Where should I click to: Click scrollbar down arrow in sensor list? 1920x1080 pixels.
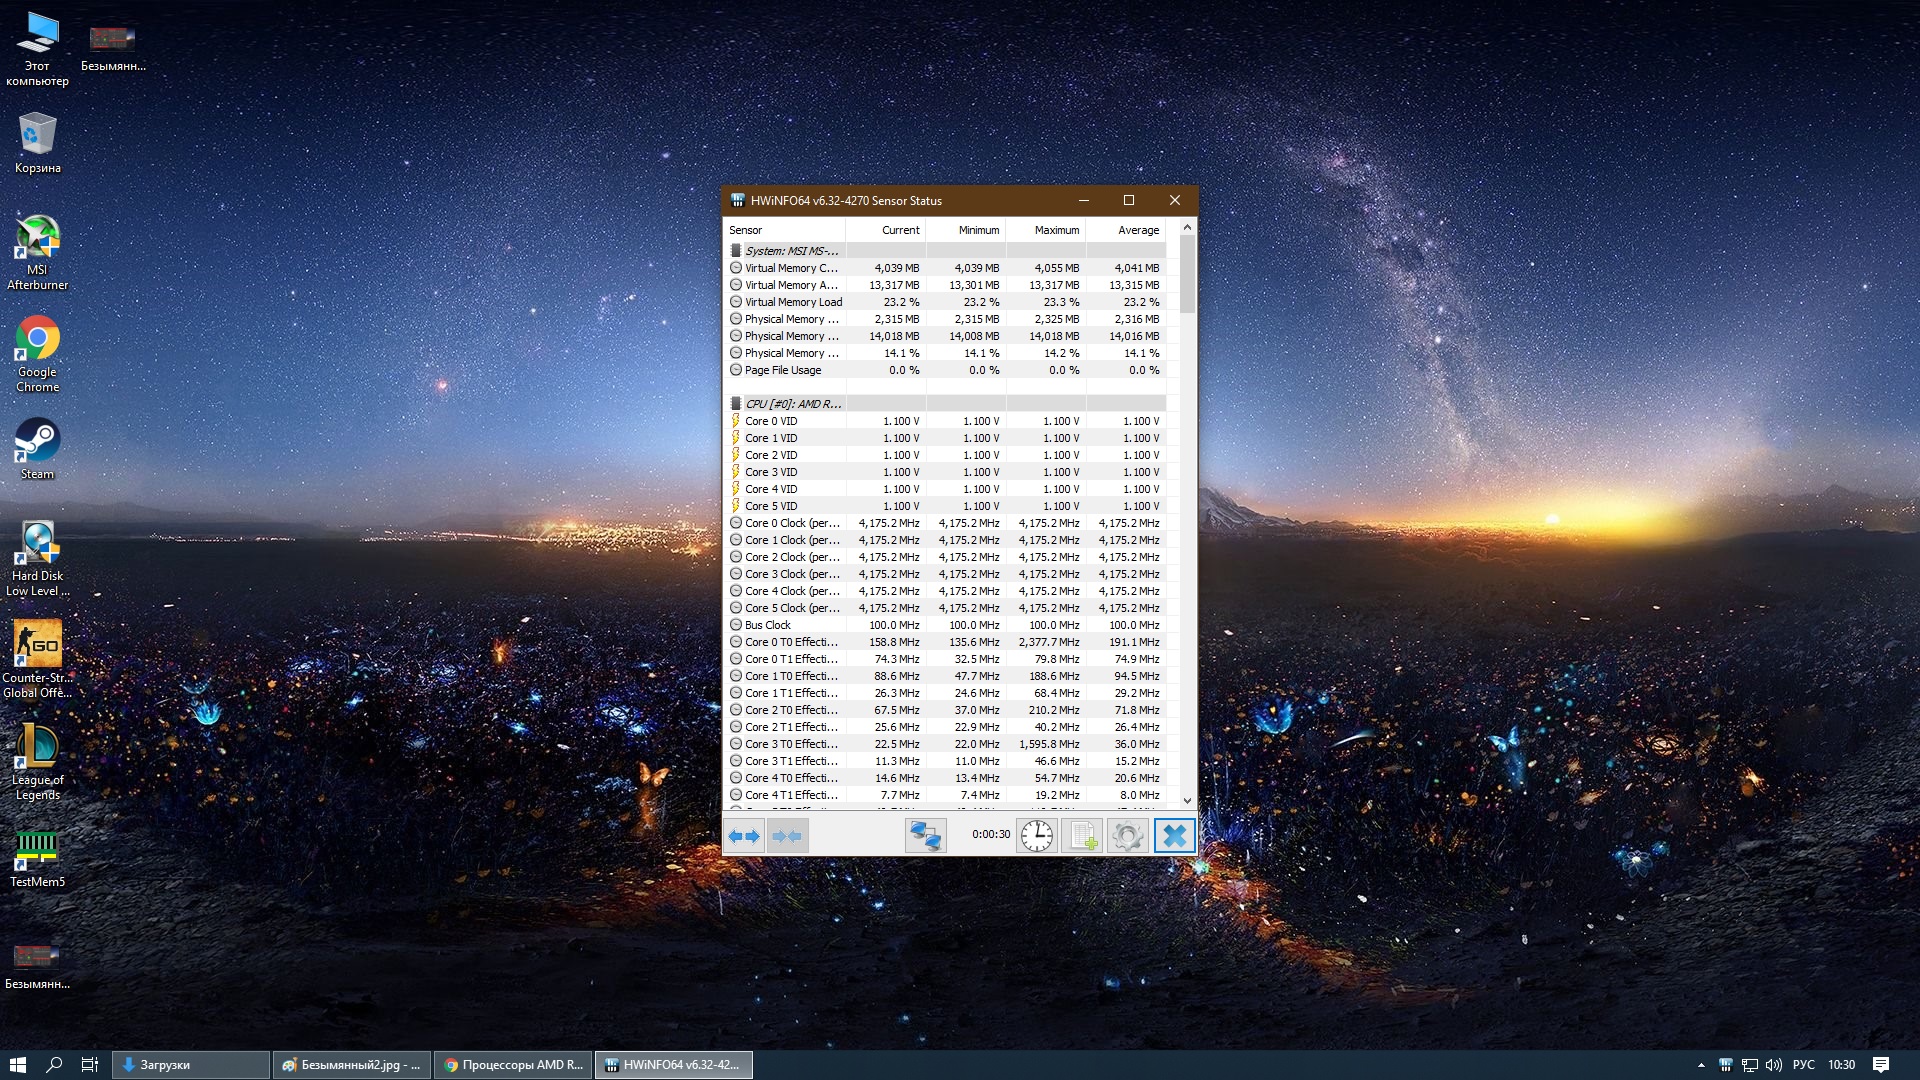click(x=1187, y=800)
